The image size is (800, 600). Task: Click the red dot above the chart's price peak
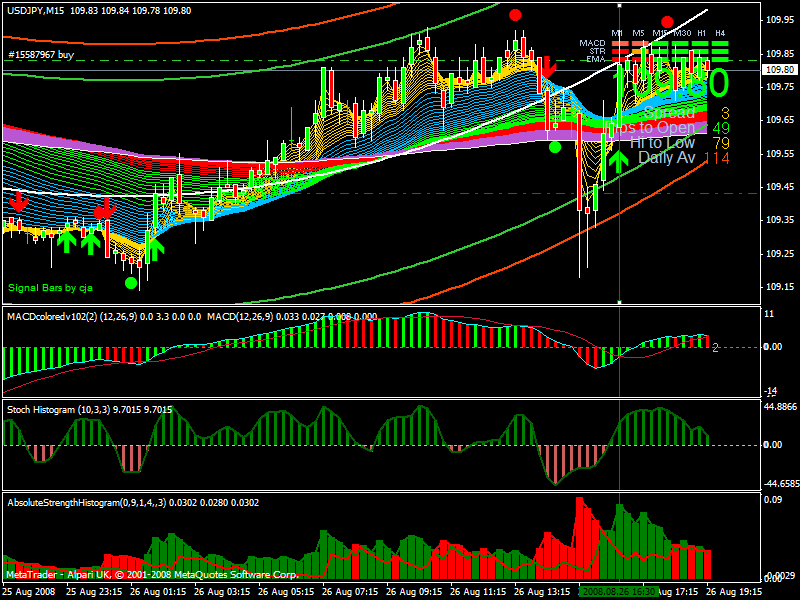[515, 15]
